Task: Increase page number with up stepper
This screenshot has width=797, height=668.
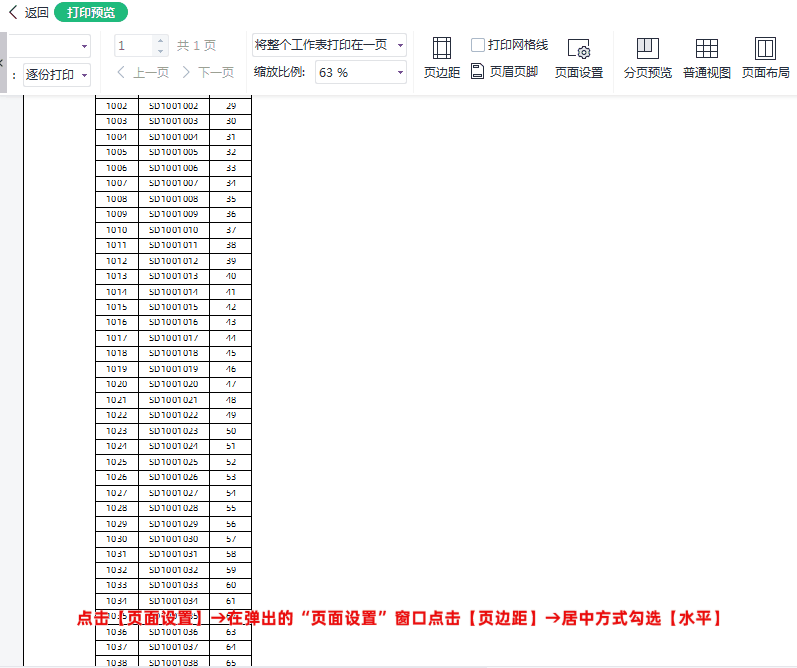Action: pos(161,41)
